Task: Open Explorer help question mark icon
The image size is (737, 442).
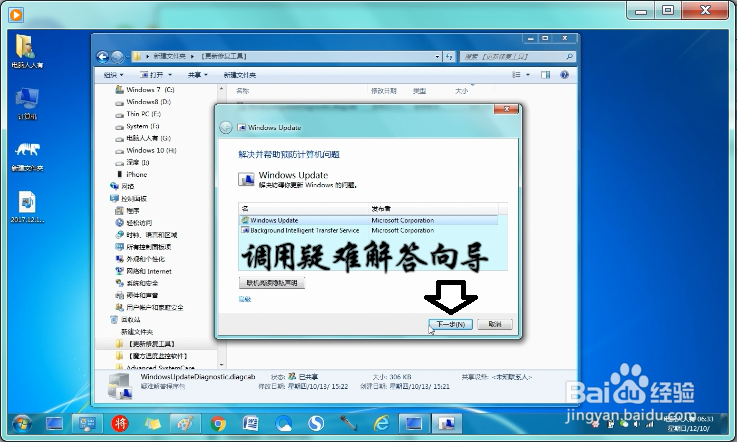Action: tap(565, 75)
